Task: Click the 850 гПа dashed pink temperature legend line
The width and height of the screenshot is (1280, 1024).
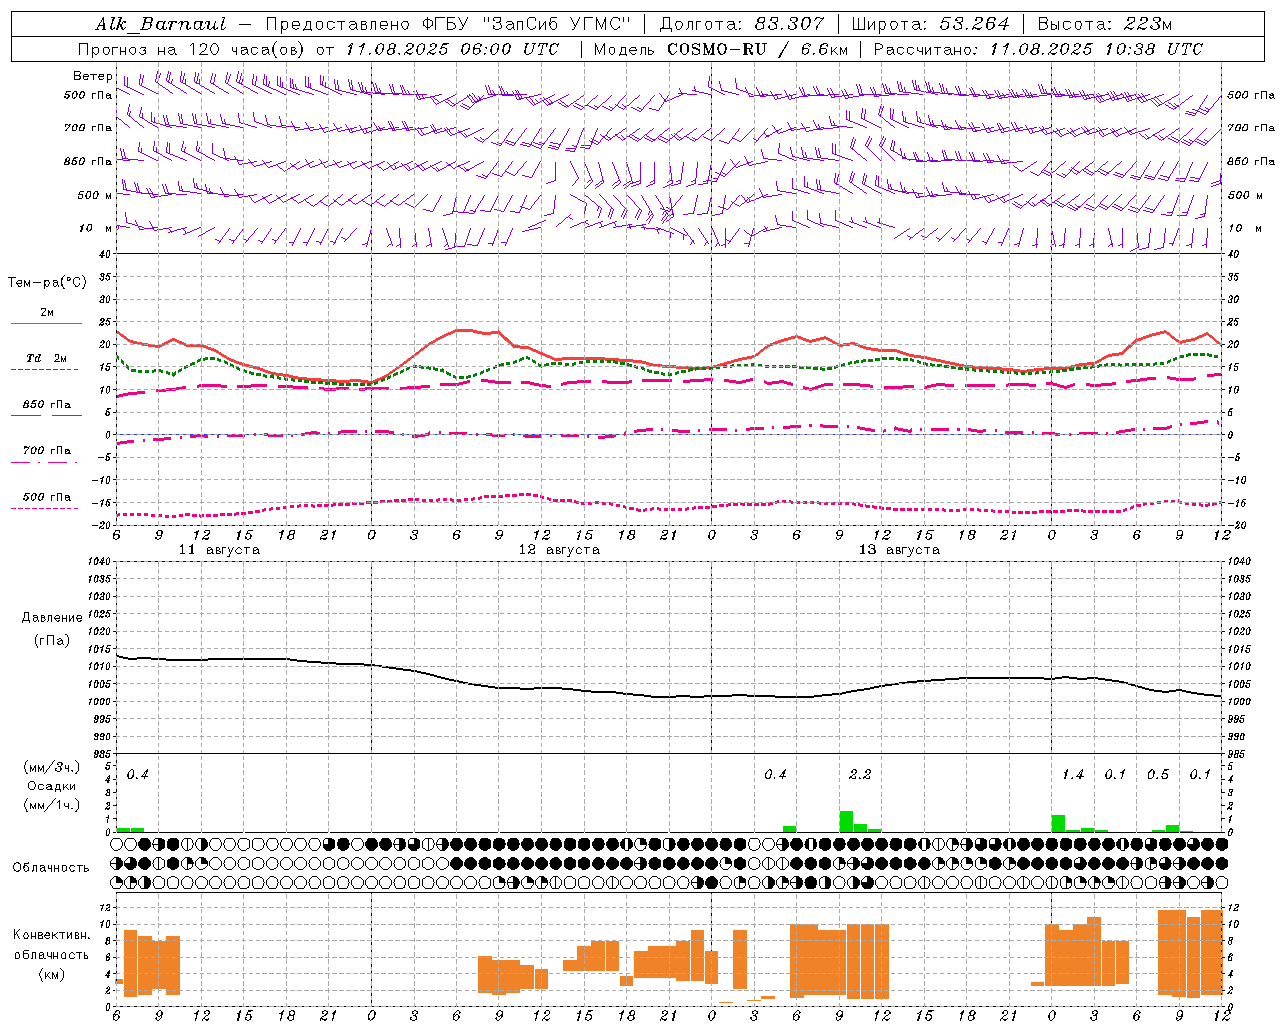Action: click(x=46, y=416)
